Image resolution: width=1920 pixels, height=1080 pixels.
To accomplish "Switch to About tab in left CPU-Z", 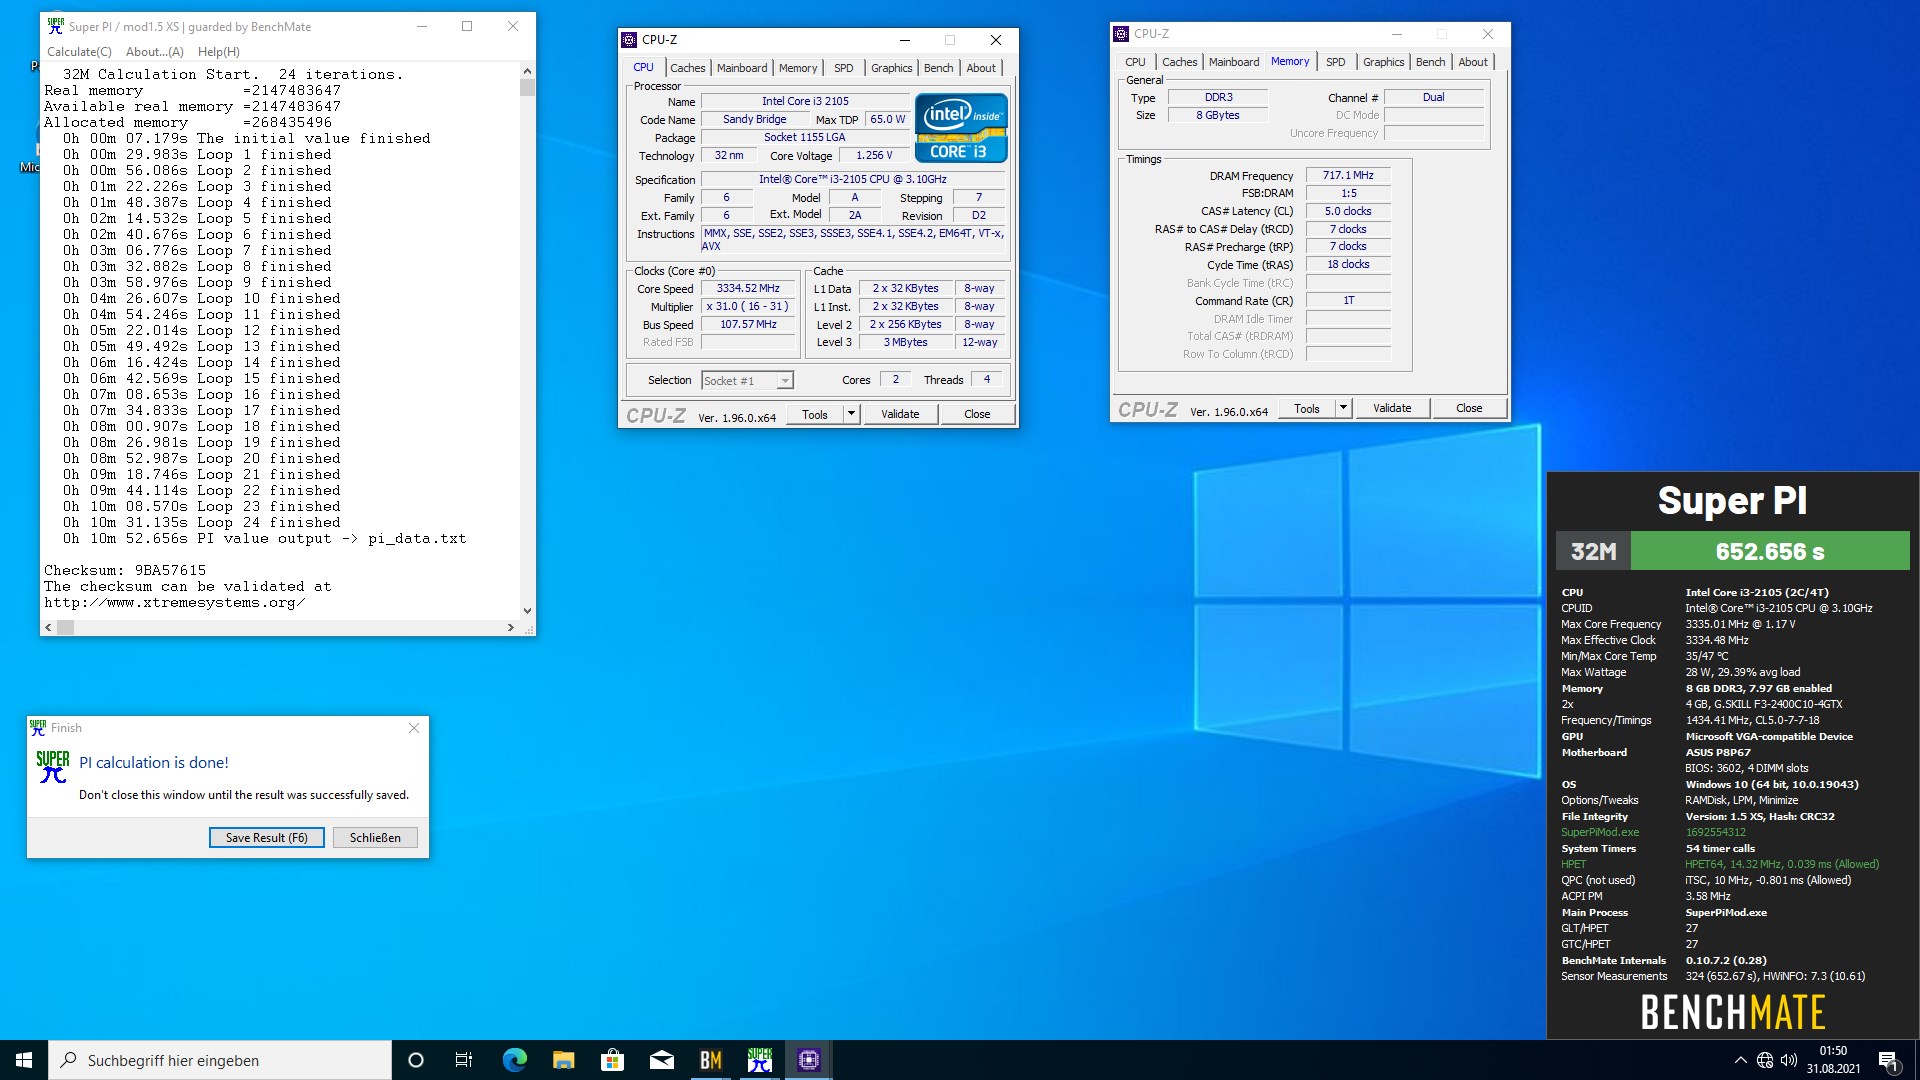I will (x=981, y=68).
